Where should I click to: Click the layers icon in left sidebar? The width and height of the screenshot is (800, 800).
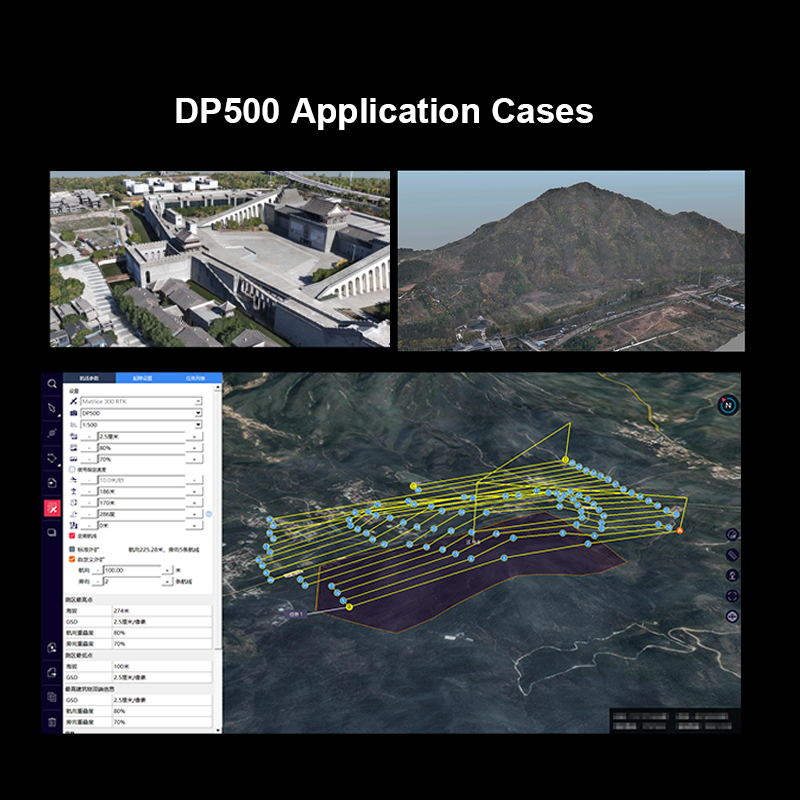(x=52, y=533)
